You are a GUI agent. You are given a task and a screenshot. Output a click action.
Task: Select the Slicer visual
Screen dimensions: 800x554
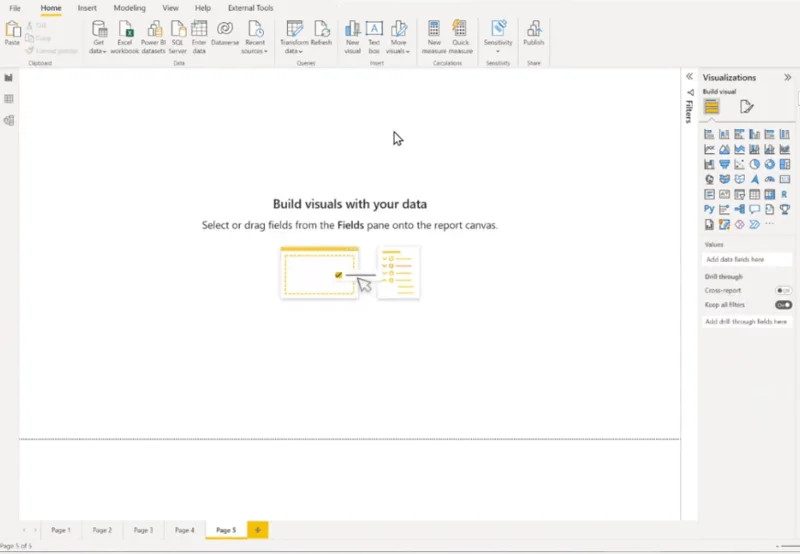click(739, 194)
